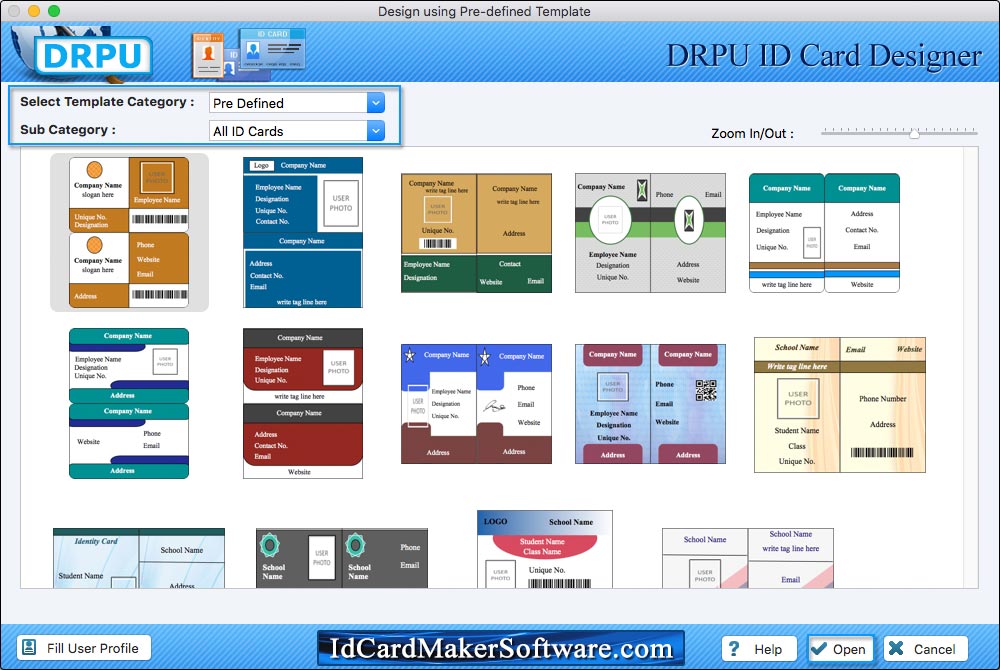Click the Zoom In/Out slider handle
Screen dimensions: 1000x670
click(914, 133)
